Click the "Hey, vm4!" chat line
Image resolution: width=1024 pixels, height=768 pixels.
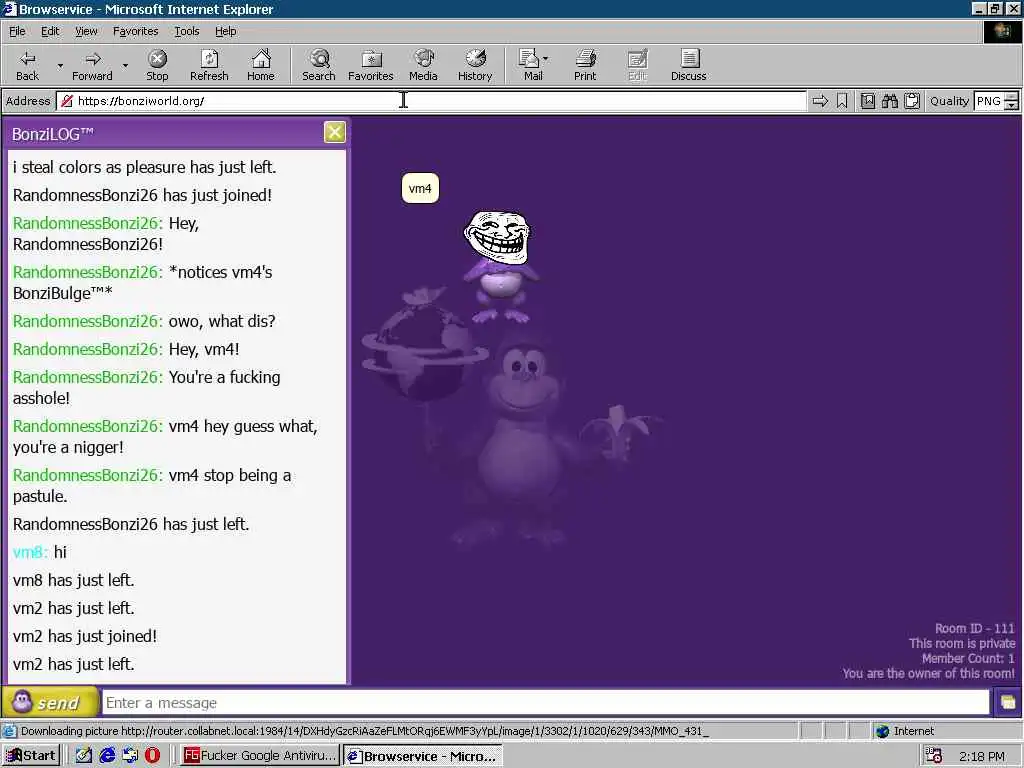(x=126, y=349)
